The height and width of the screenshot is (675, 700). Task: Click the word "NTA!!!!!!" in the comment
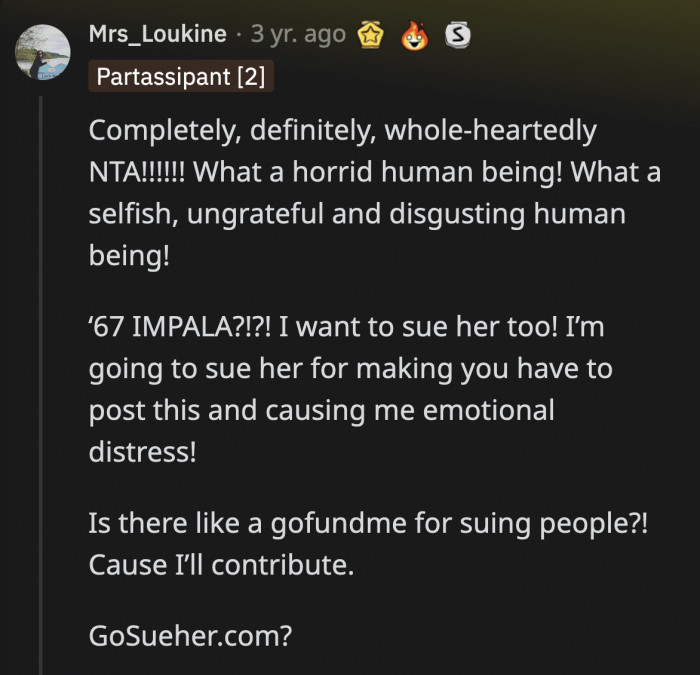click(137, 172)
